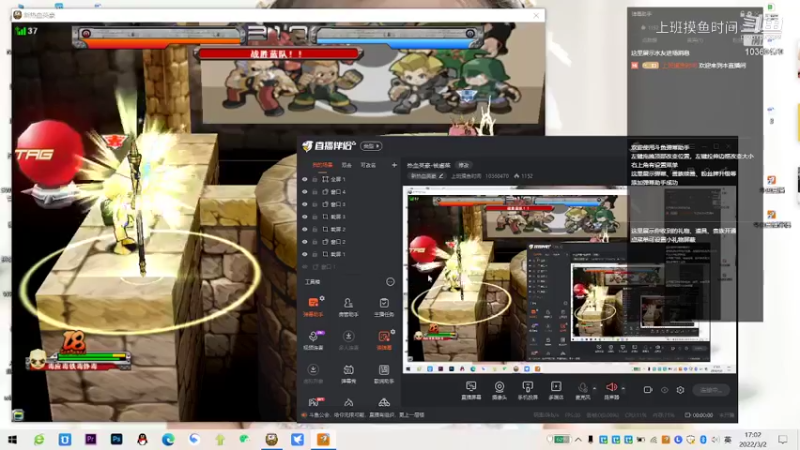Click the stream preview canvas
800x450 pixels.
pyautogui.click(x=569, y=280)
